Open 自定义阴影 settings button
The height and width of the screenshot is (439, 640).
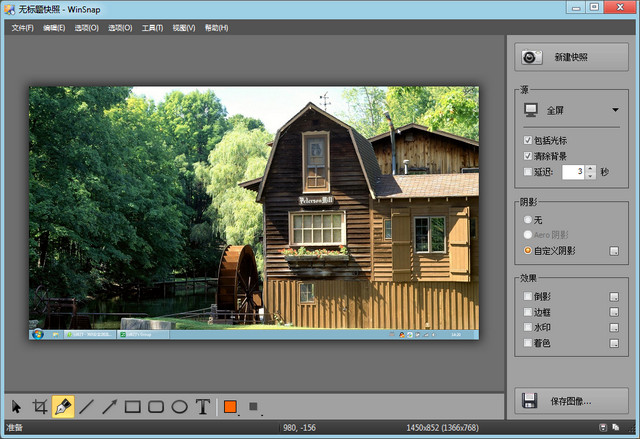tap(614, 250)
